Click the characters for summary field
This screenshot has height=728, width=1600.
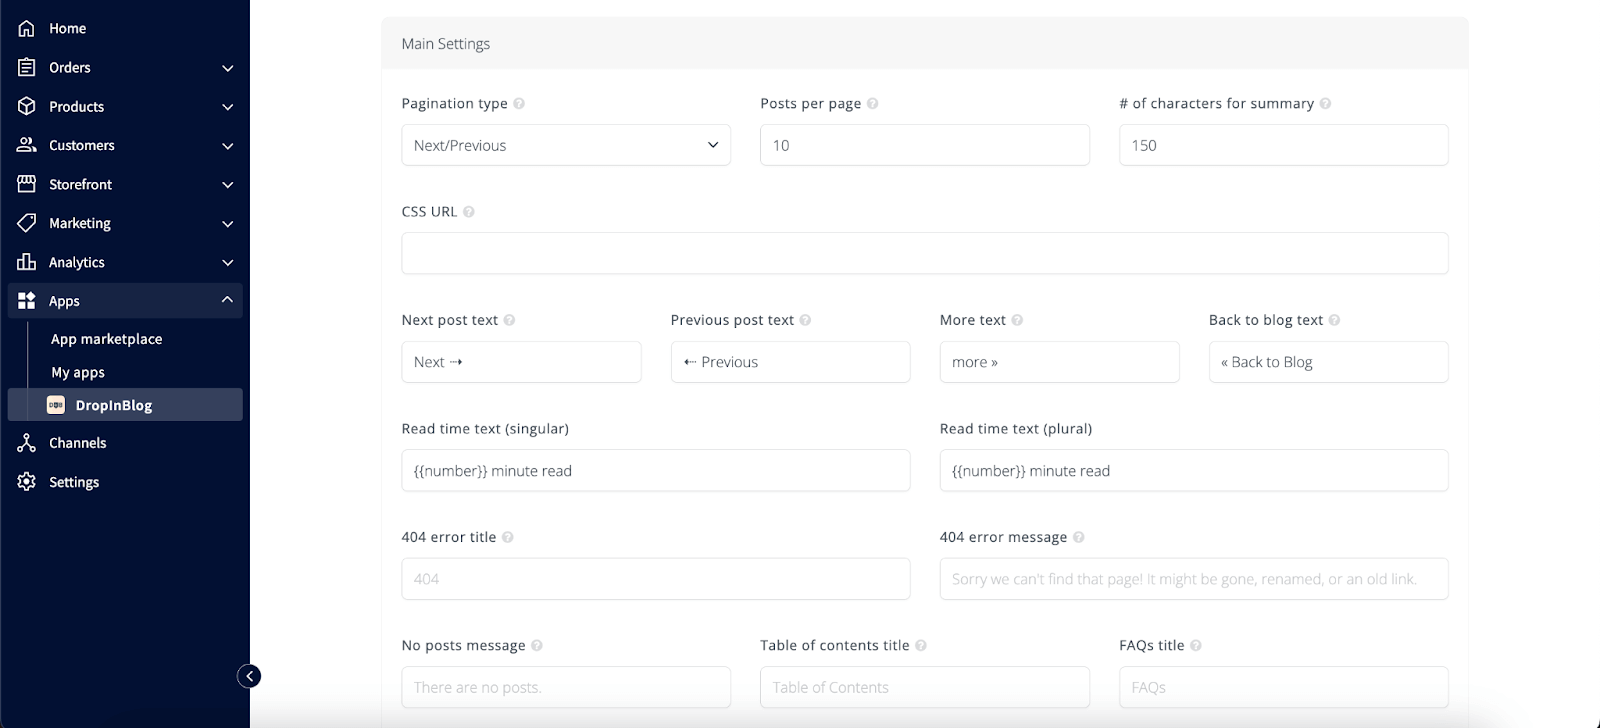pyautogui.click(x=1284, y=145)
